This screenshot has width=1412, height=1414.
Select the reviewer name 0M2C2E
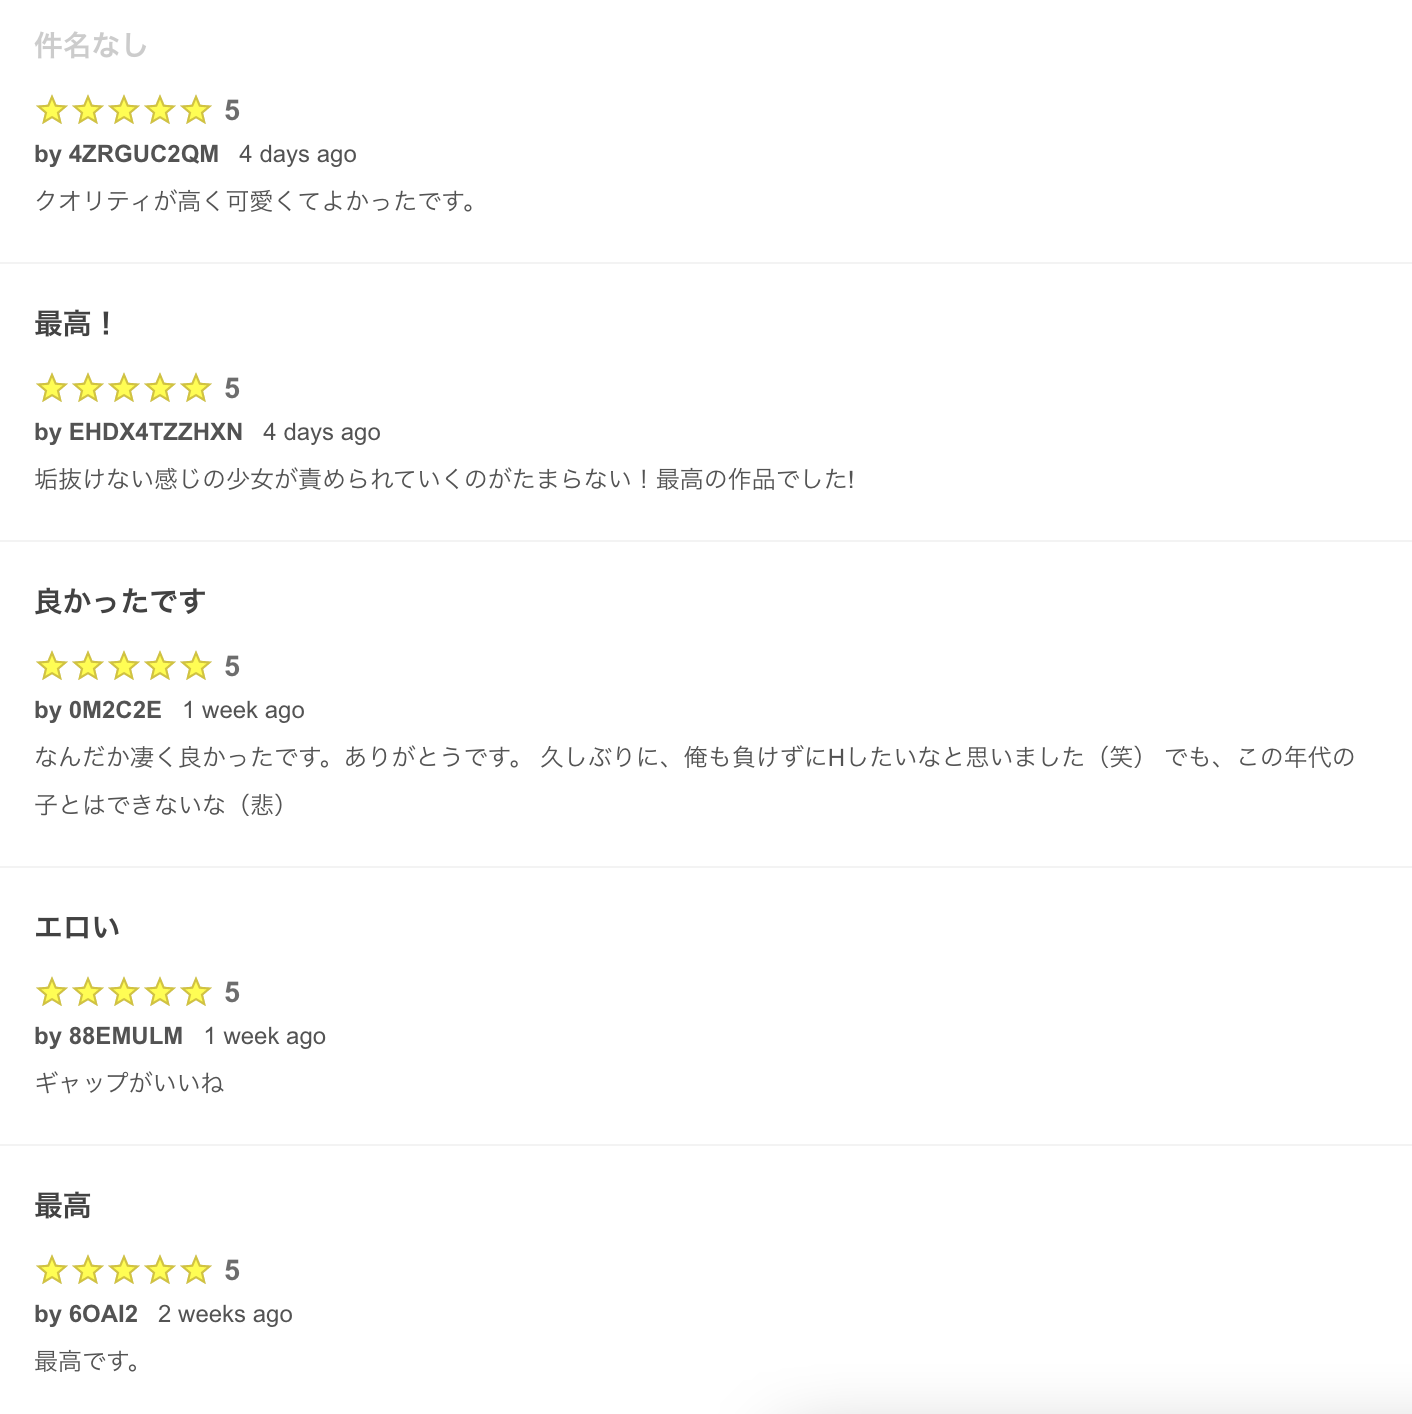[x=114, y=710]
